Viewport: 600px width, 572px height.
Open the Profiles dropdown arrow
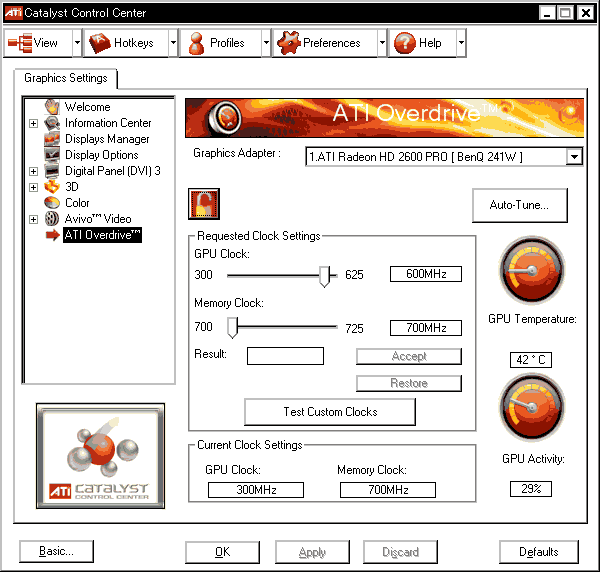pyautogui.click(x=266, y=43)
